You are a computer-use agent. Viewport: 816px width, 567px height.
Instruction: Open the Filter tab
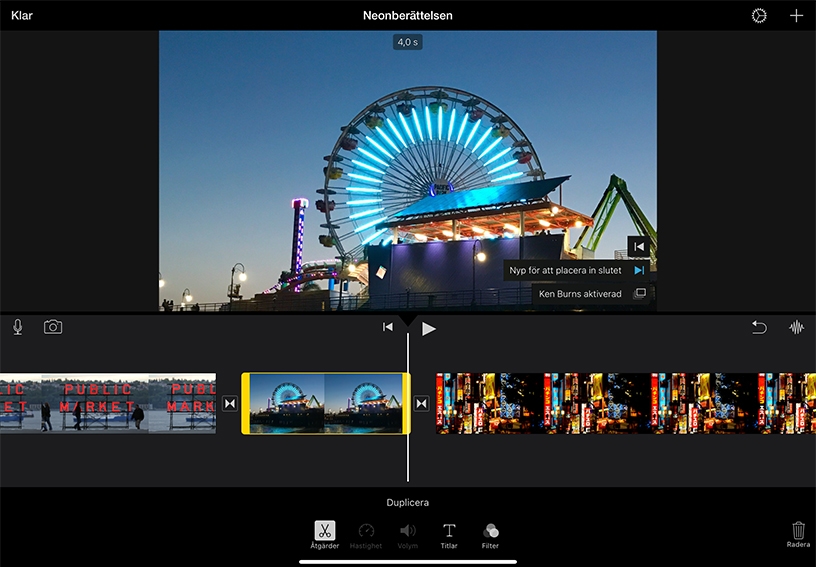[x=490, y=536]
